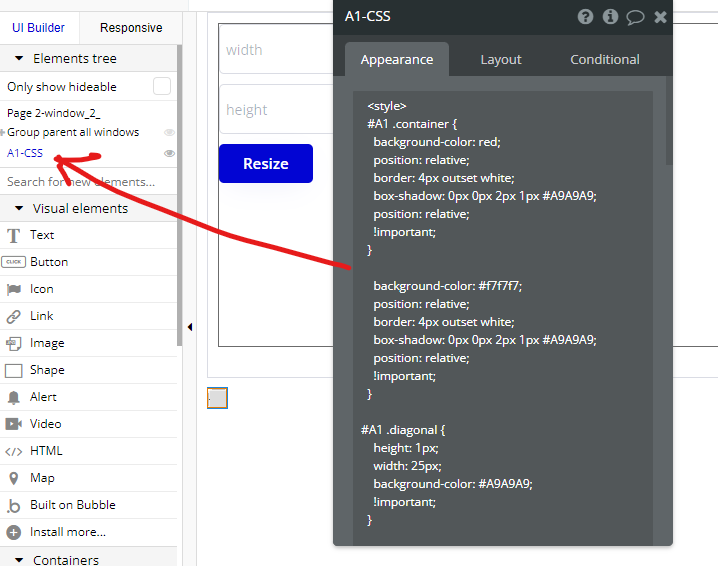Click the Text label in Visual elements
This screenshot has width=718, height=566.
pyautogui.click(x=42, y=235)
